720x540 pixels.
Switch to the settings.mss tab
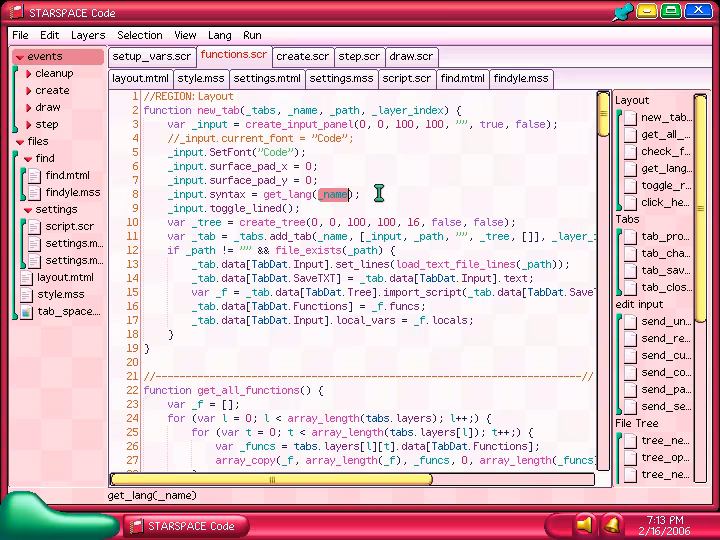340,78
